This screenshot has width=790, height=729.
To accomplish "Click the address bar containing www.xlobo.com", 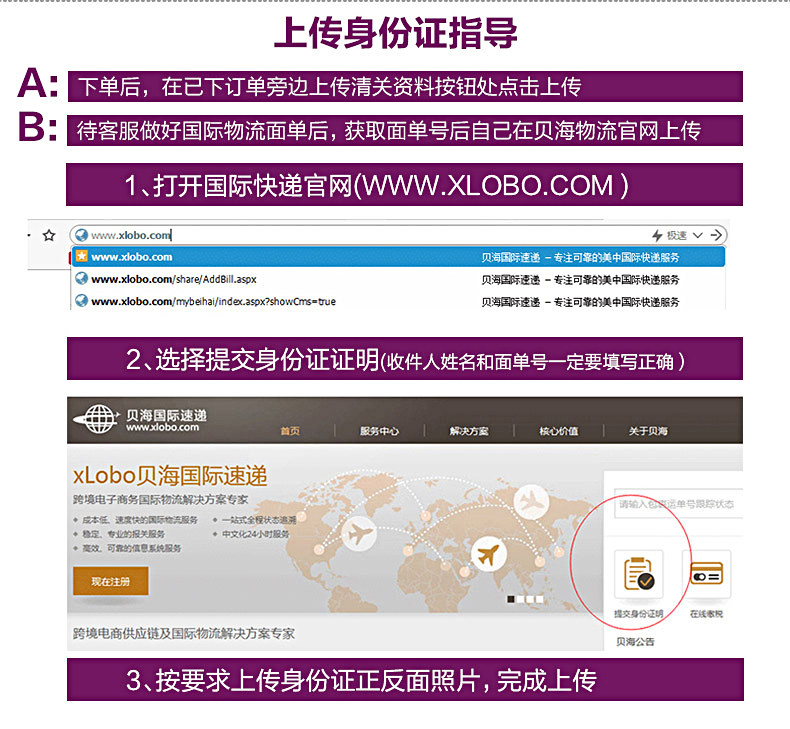I will [x=398, y=235].
